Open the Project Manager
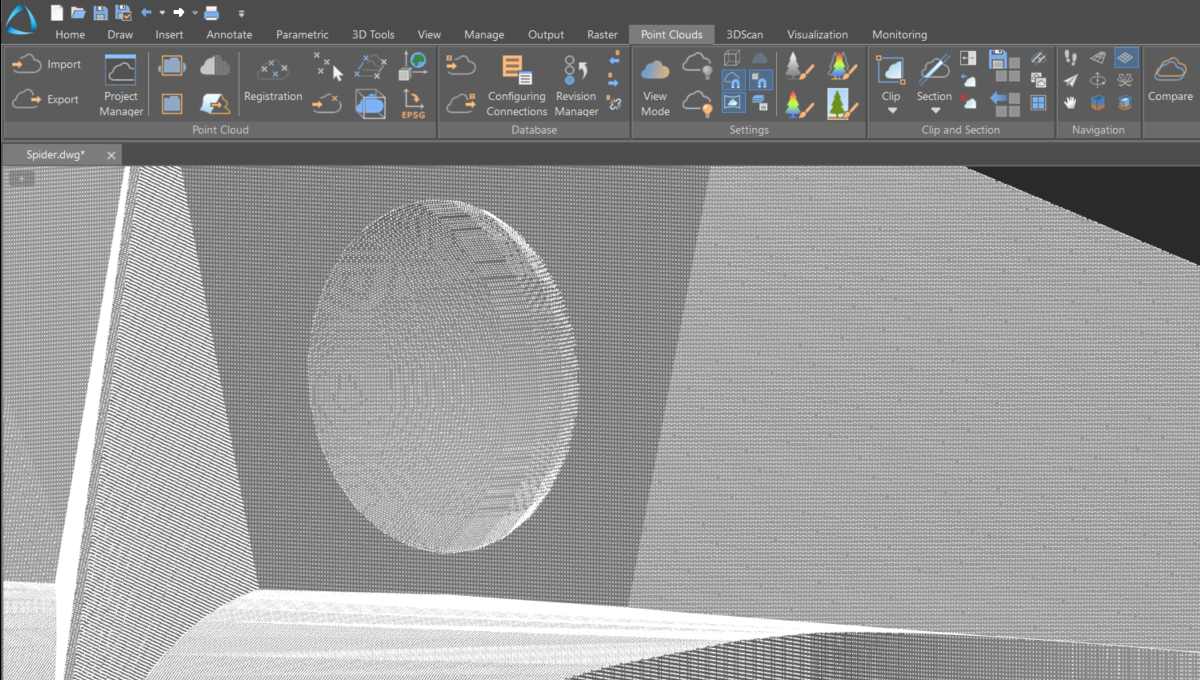 click(121, 84)
